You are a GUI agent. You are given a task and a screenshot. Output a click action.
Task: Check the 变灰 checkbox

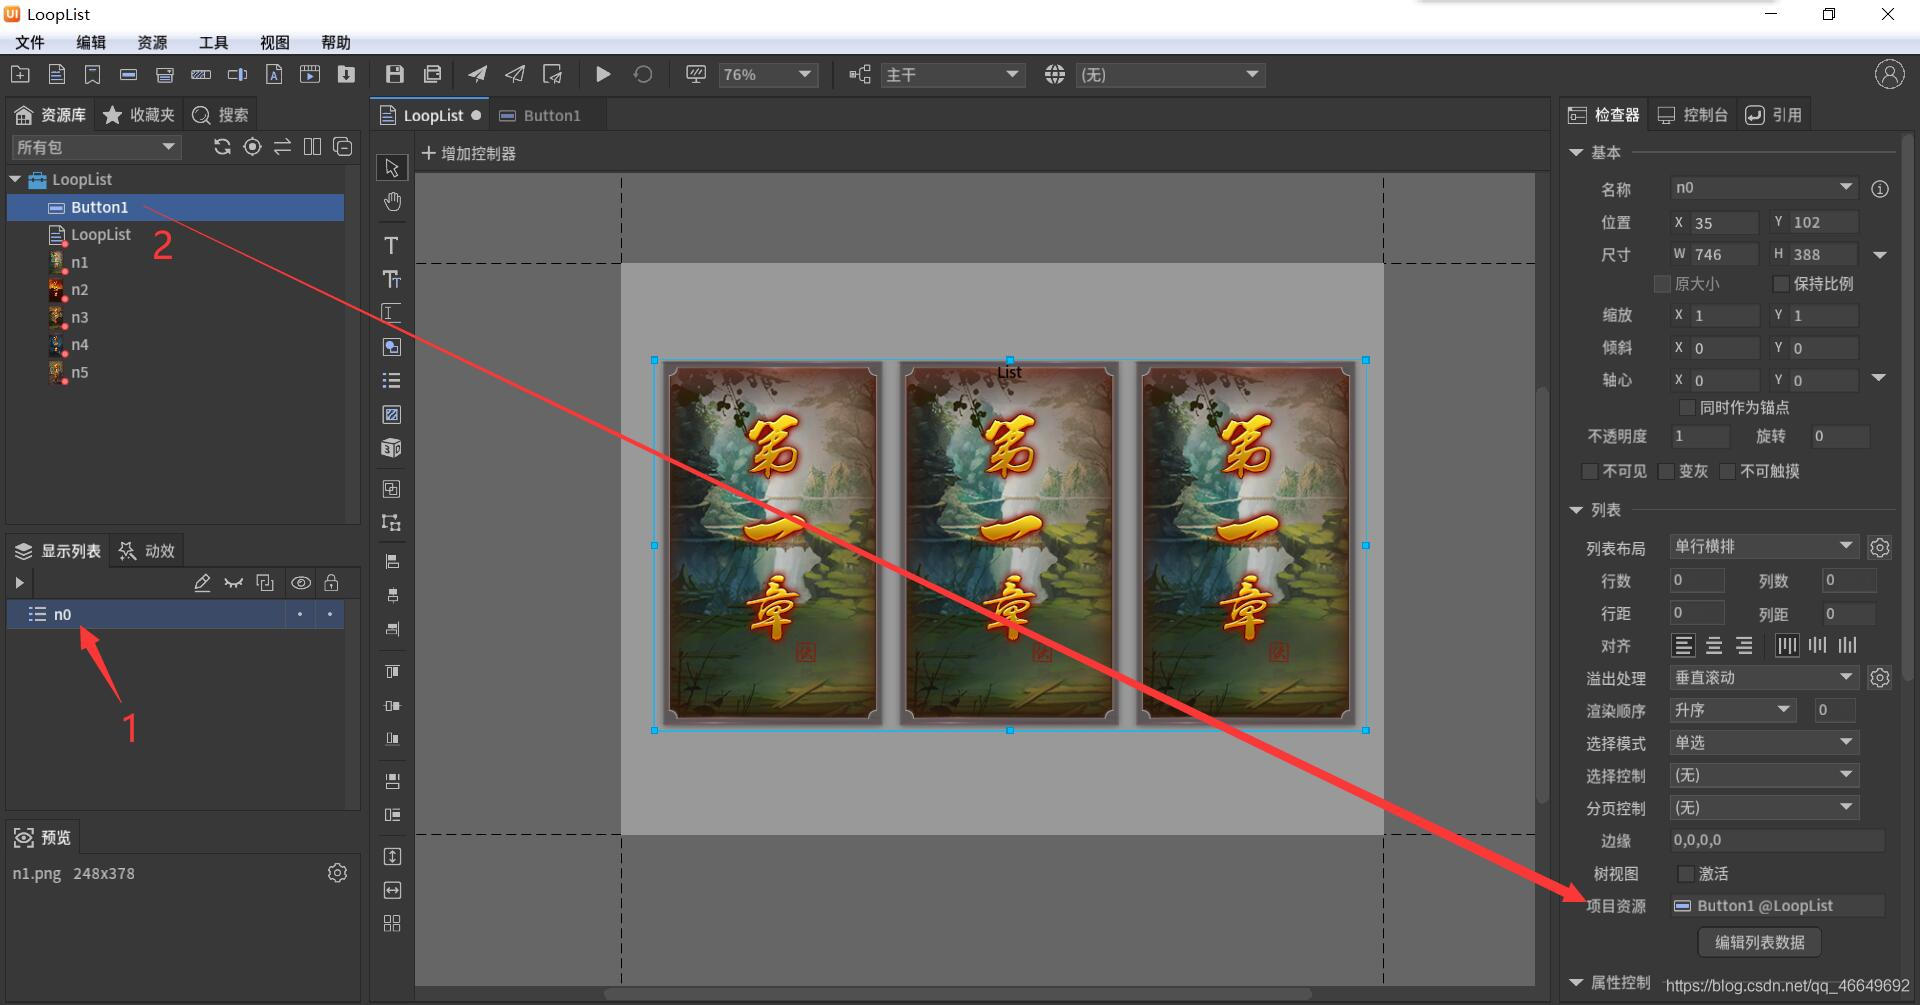(1666, 471)
